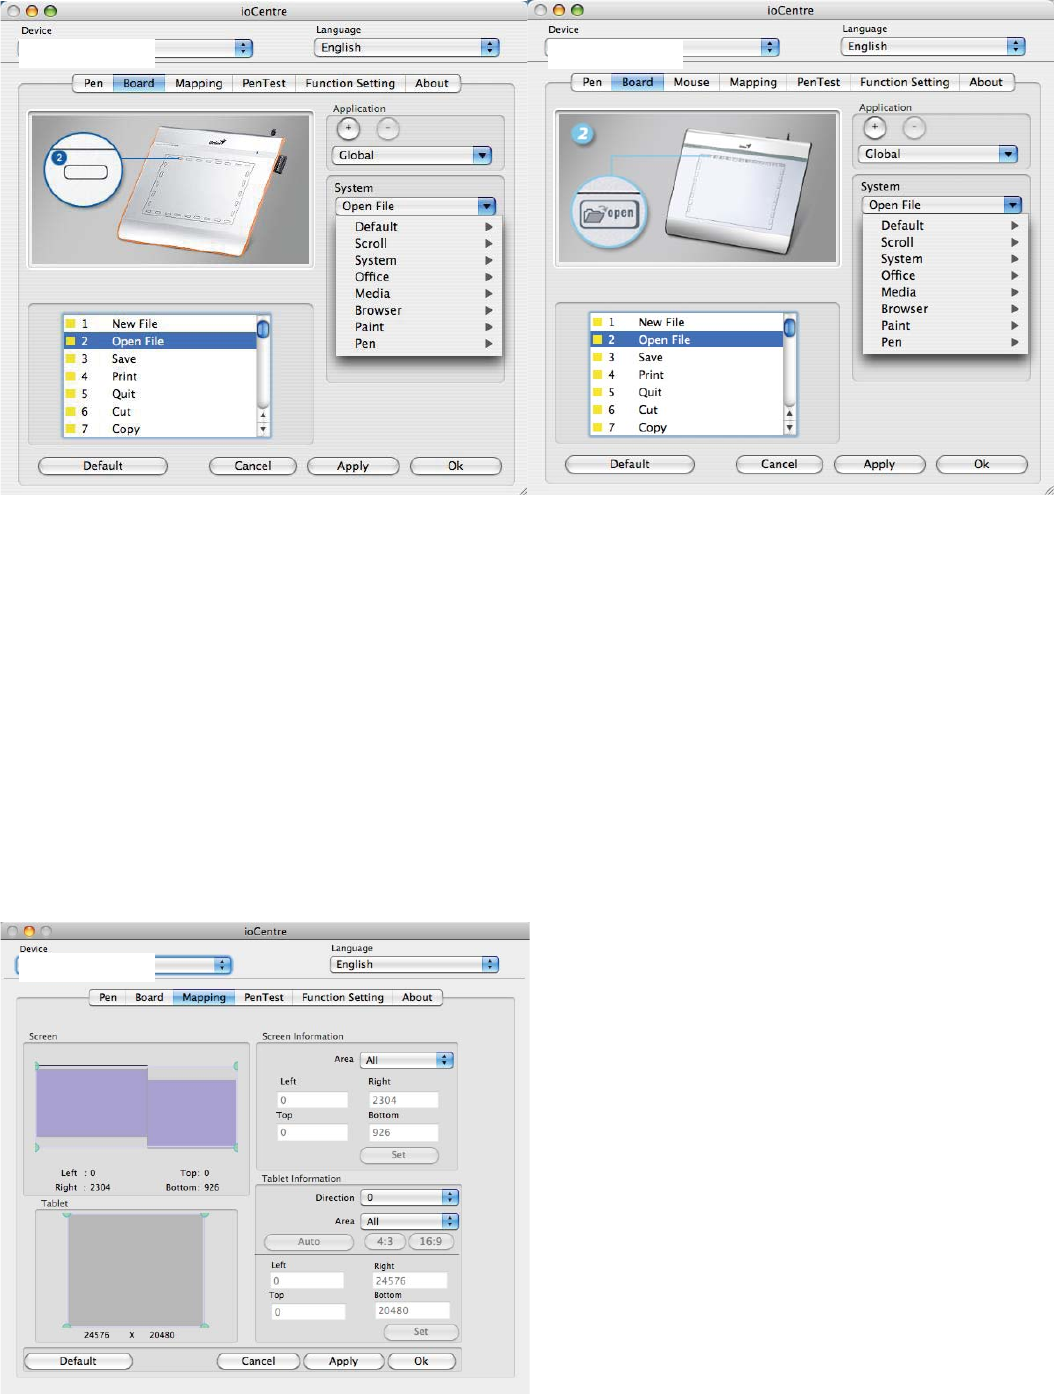Click Cancel button in Mapping window
1054x1394 pixels.
point(258,1361)
